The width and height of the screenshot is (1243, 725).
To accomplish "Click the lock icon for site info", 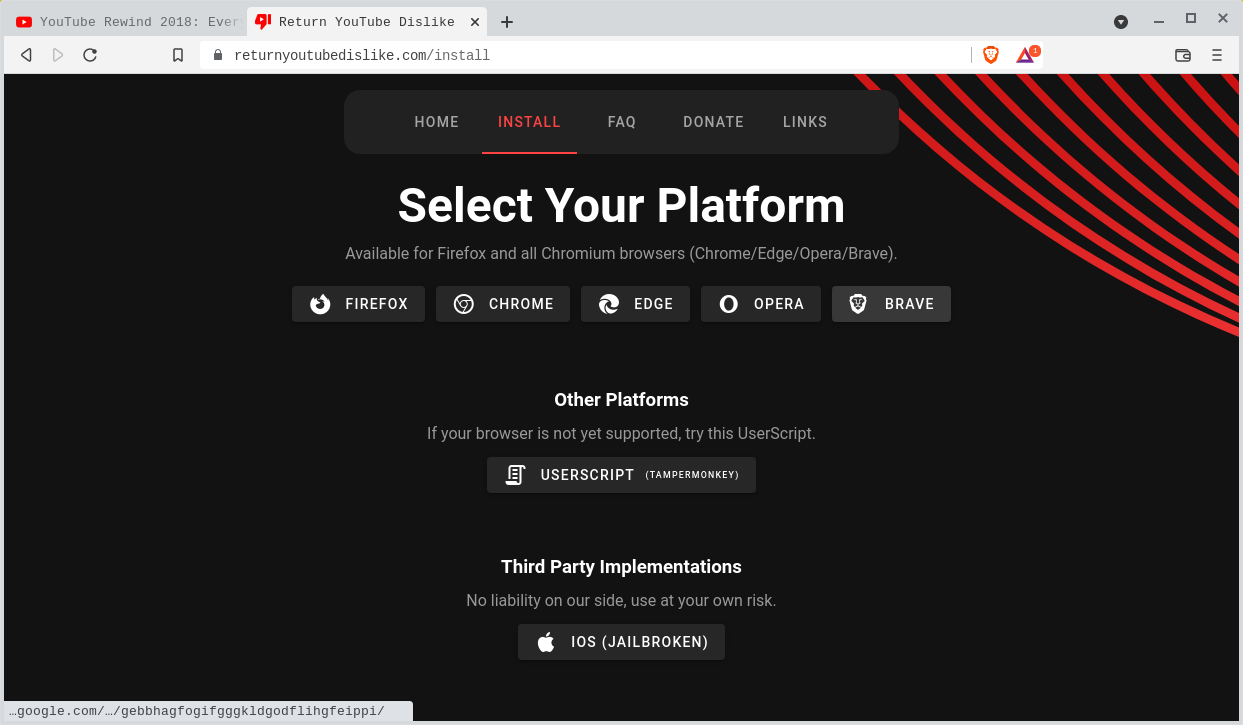I will 217,55.
